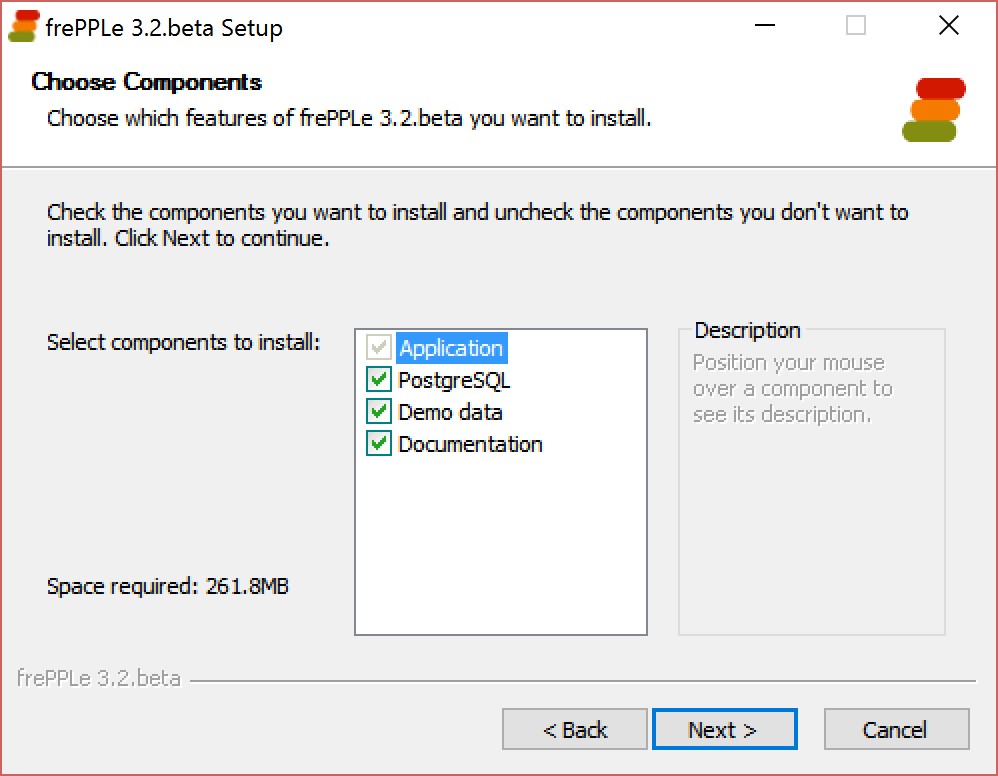The image size is (998, 776).
Task: Highlight the Demo data item
Action: tap(450, 412)
